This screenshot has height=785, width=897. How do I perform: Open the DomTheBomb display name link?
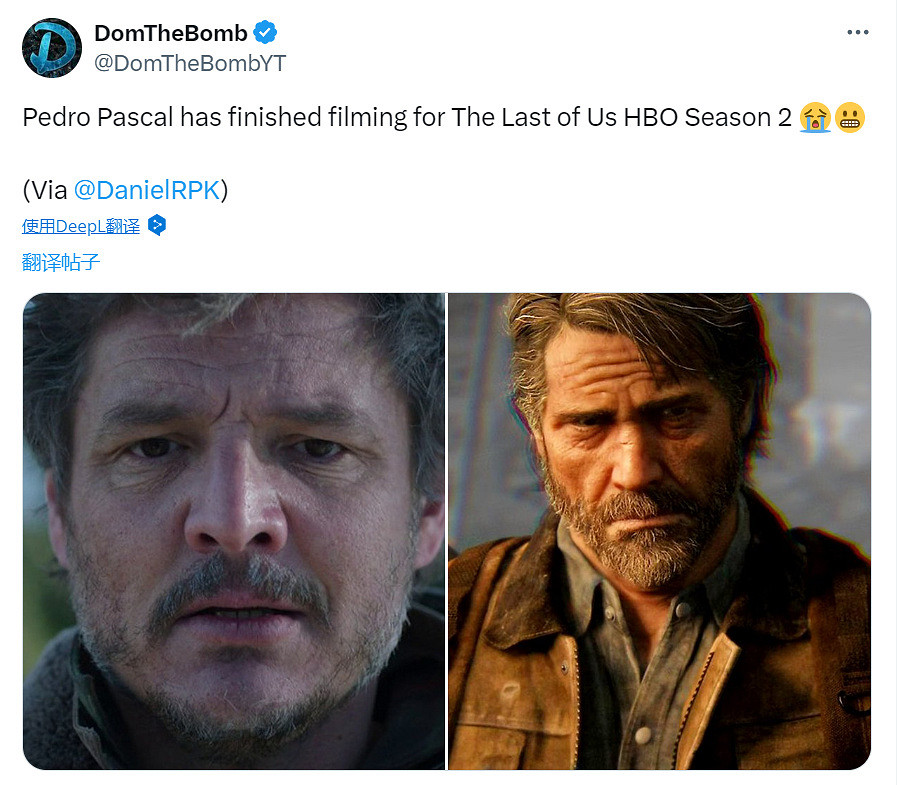coord(170,33)
